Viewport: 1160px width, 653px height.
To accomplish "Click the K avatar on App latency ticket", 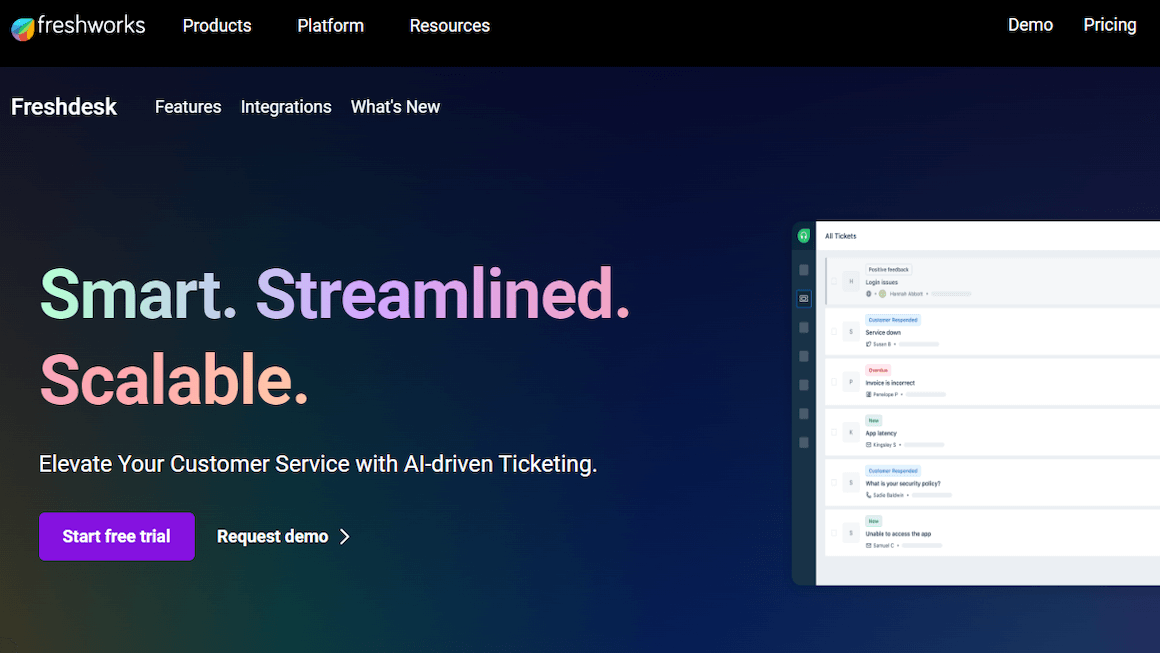I will (x=851, y=433).
